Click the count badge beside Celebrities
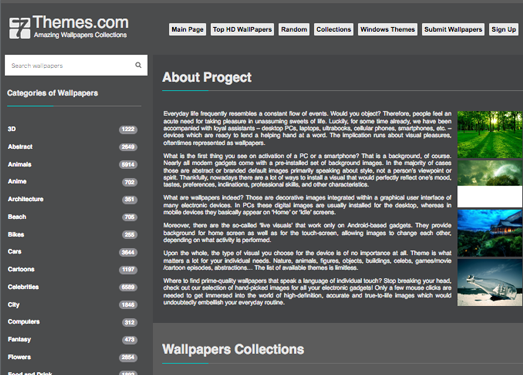The image size is (523, 375). tap(128, 287)
